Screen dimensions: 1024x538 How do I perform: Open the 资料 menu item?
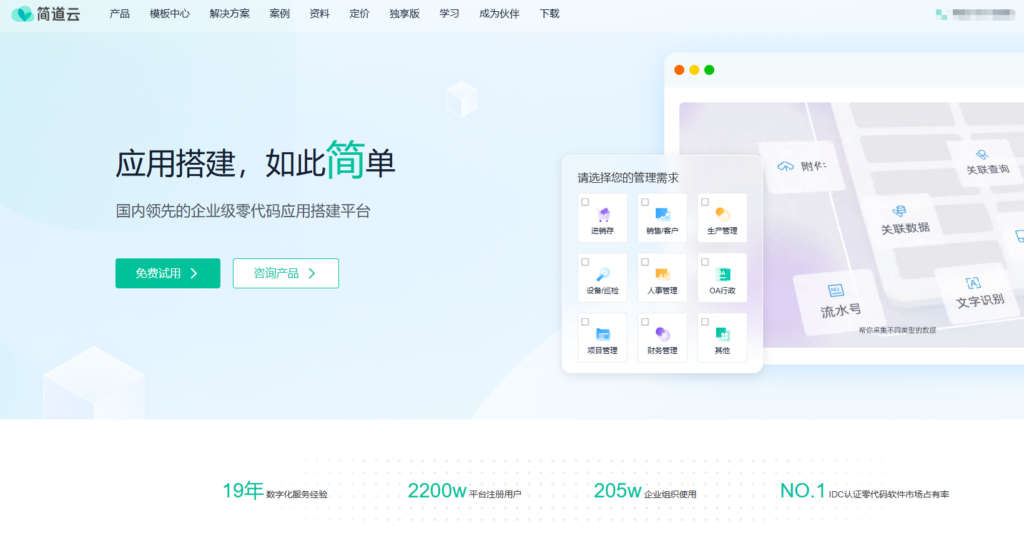point(319,14)
